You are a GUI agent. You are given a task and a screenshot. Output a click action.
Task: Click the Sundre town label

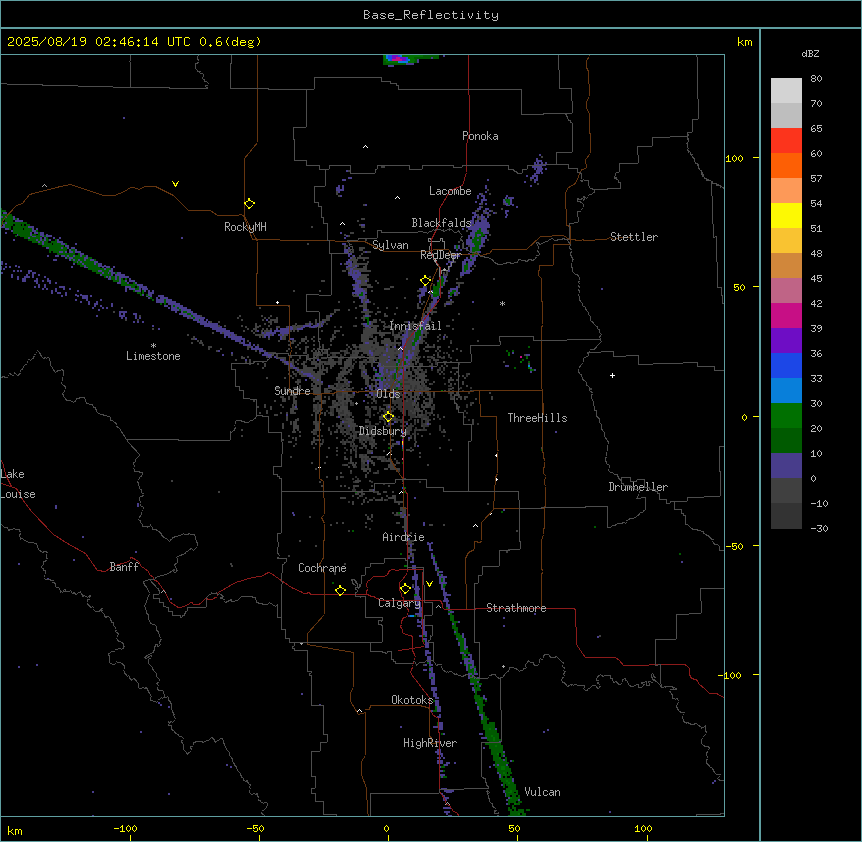[292, 391]
